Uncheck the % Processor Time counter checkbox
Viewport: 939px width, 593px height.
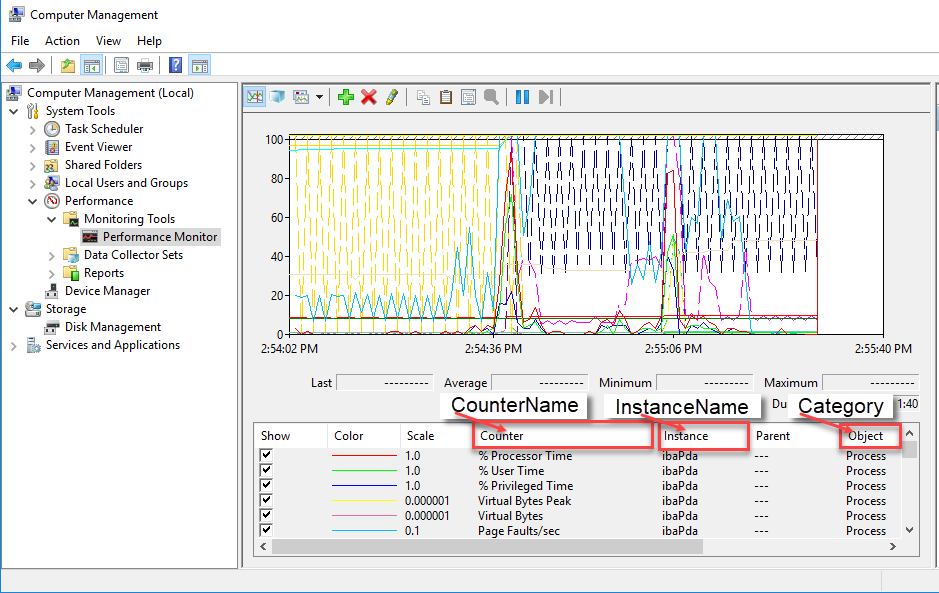click(x=267, y=456)
